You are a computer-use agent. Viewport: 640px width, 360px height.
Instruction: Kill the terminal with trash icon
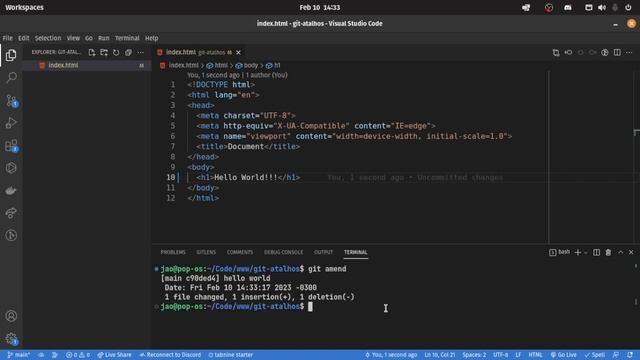(x=608, y=253)
